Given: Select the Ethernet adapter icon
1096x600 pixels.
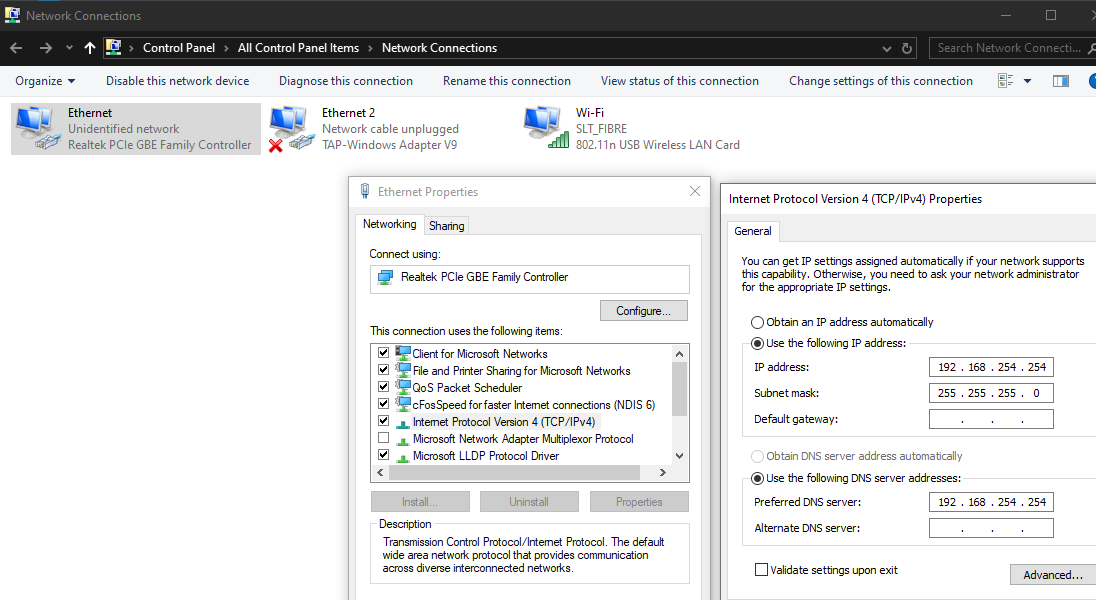Looking at the screenshot, I should 37,129.
